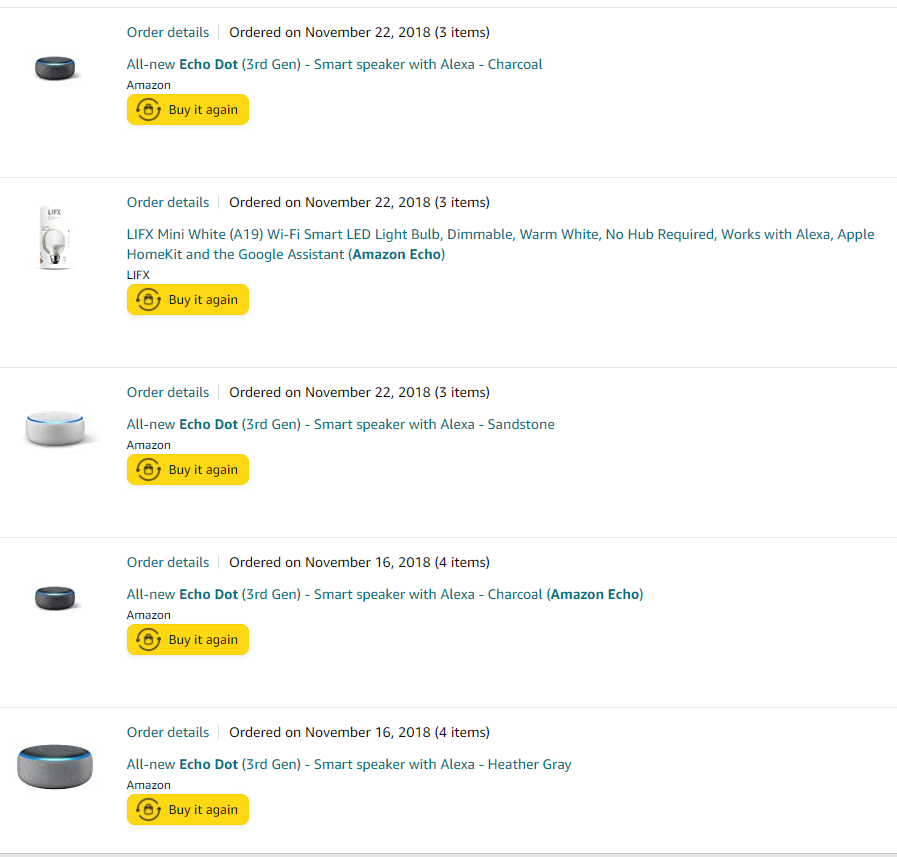Click the Buy it again label for the LIFX bulb
Screen dimensions: 897x857
tap(203, 299)
